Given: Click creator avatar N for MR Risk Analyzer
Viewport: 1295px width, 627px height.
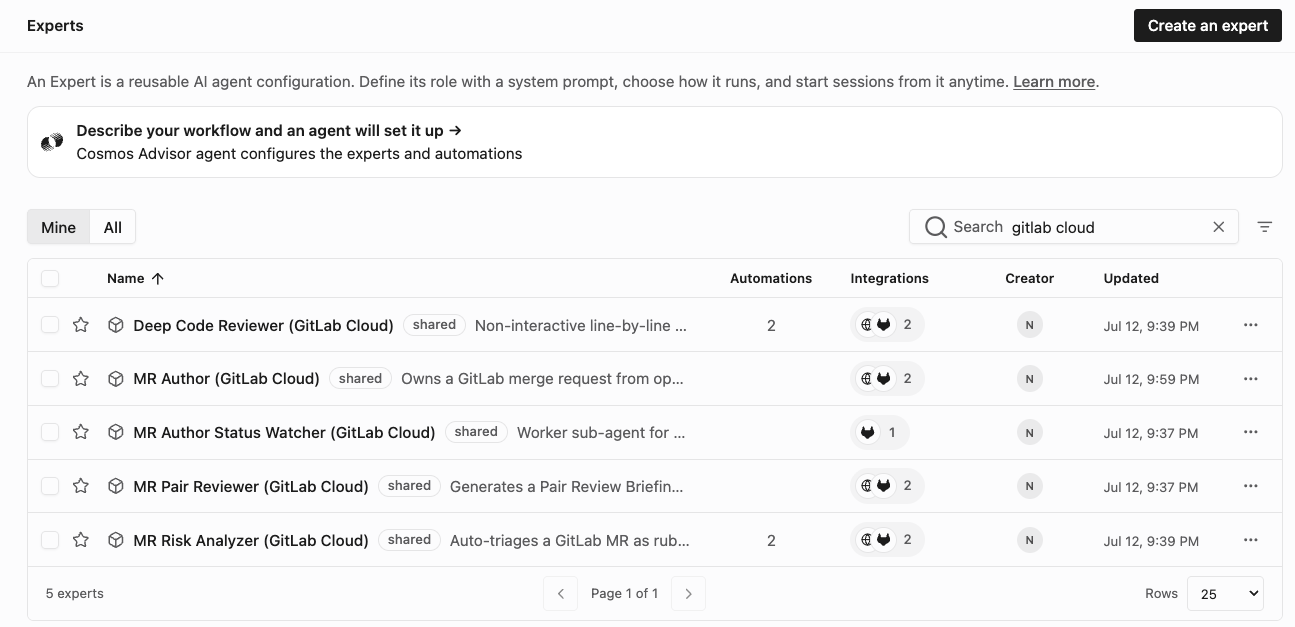Looking at the screenshot, I should point(1029,540).
